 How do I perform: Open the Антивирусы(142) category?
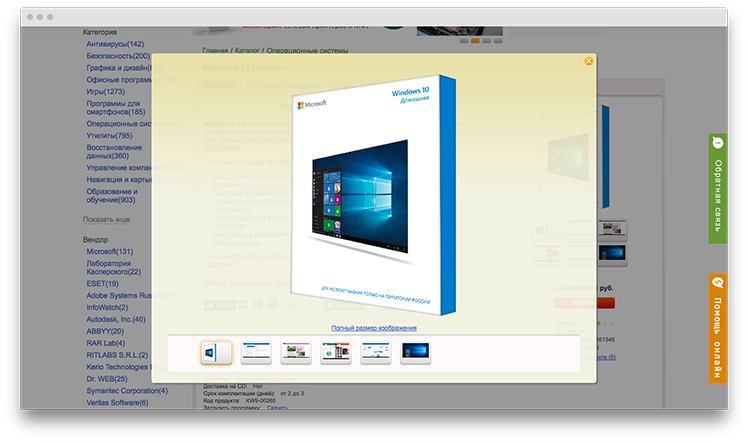tap(115, 44)
